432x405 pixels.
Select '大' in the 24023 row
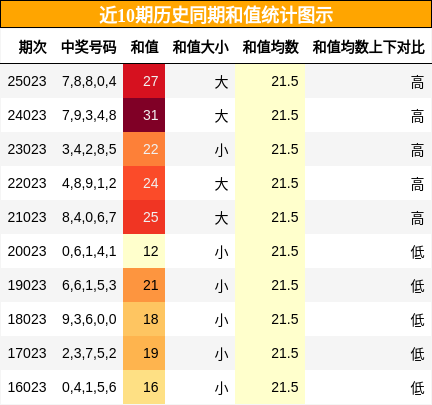pyautogui.click(x=221, y=116)
